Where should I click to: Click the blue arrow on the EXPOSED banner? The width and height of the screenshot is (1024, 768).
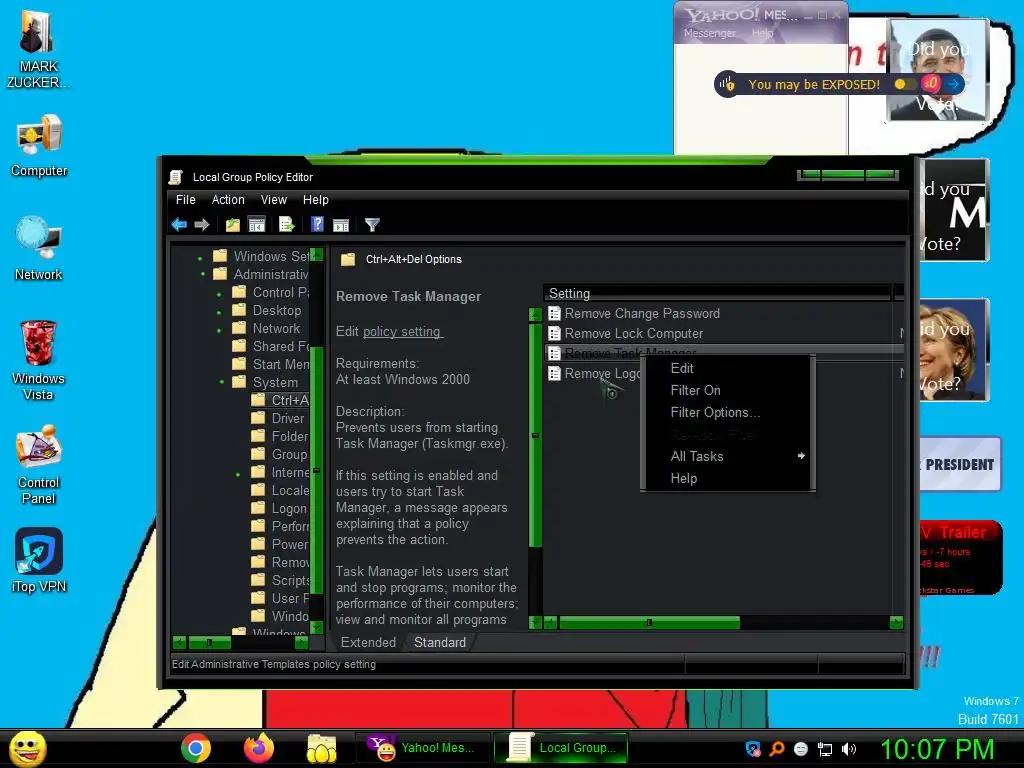point(953,84)
